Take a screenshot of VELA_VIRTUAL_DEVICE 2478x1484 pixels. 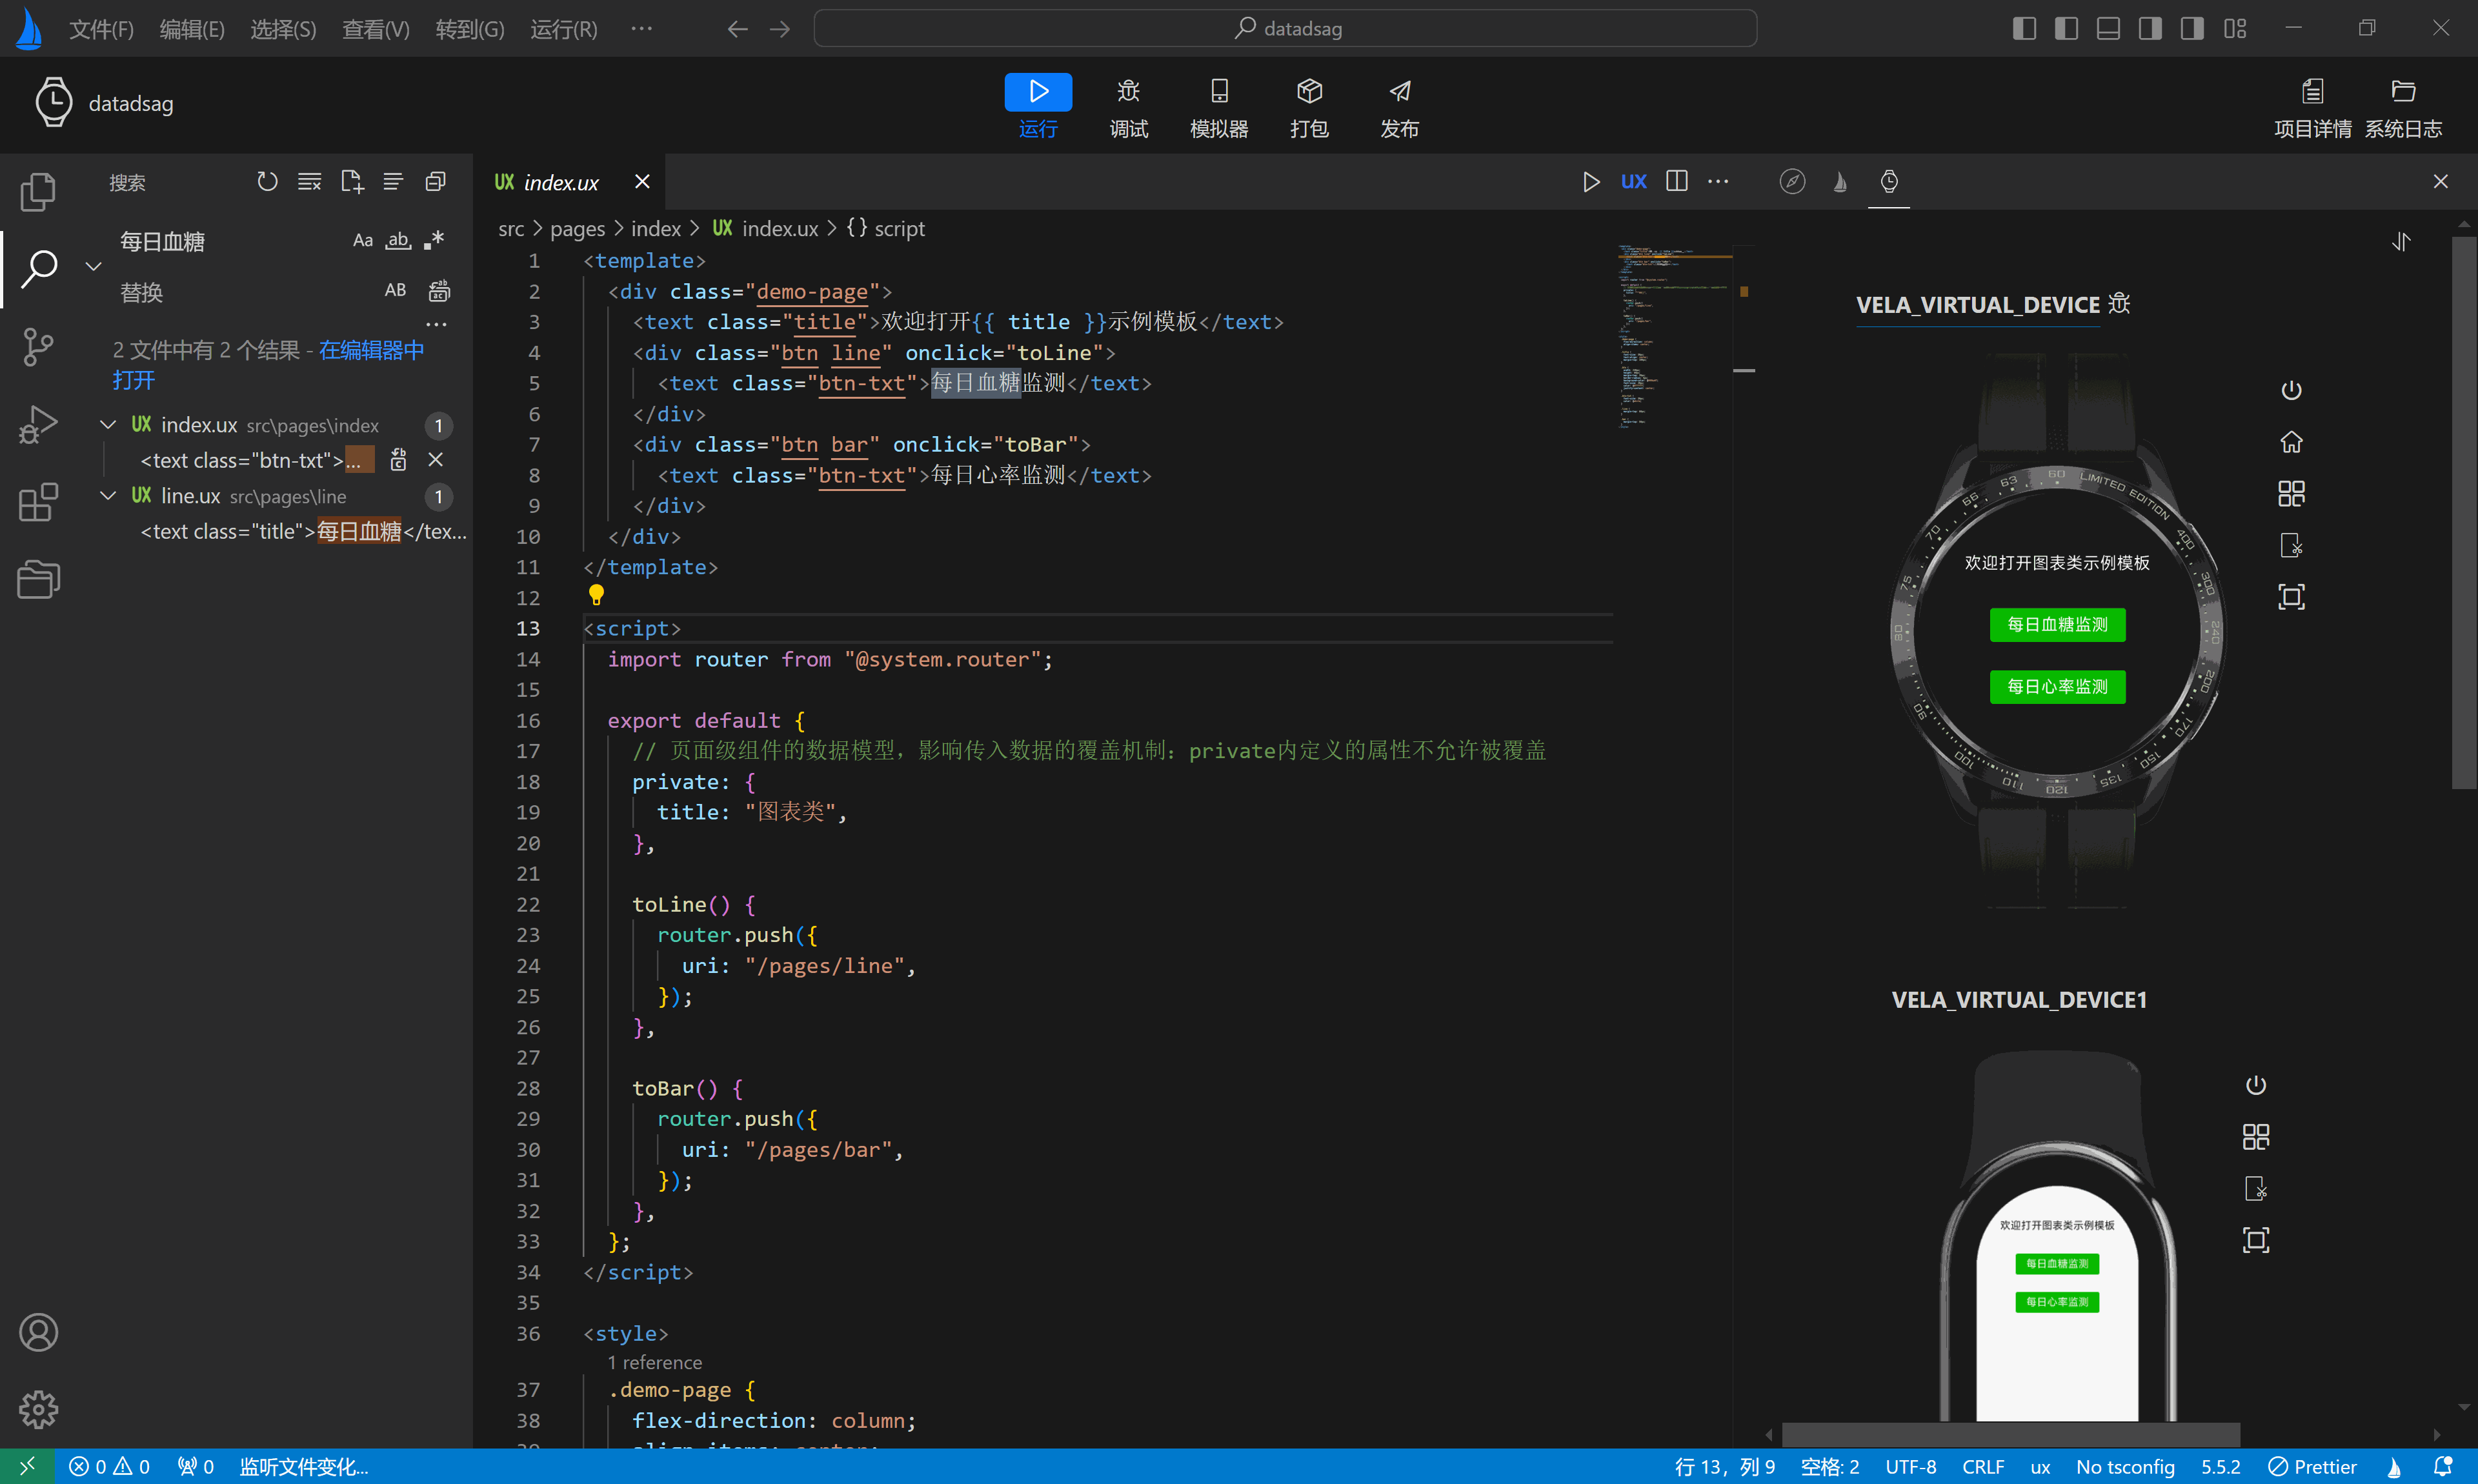[2291, 545]
